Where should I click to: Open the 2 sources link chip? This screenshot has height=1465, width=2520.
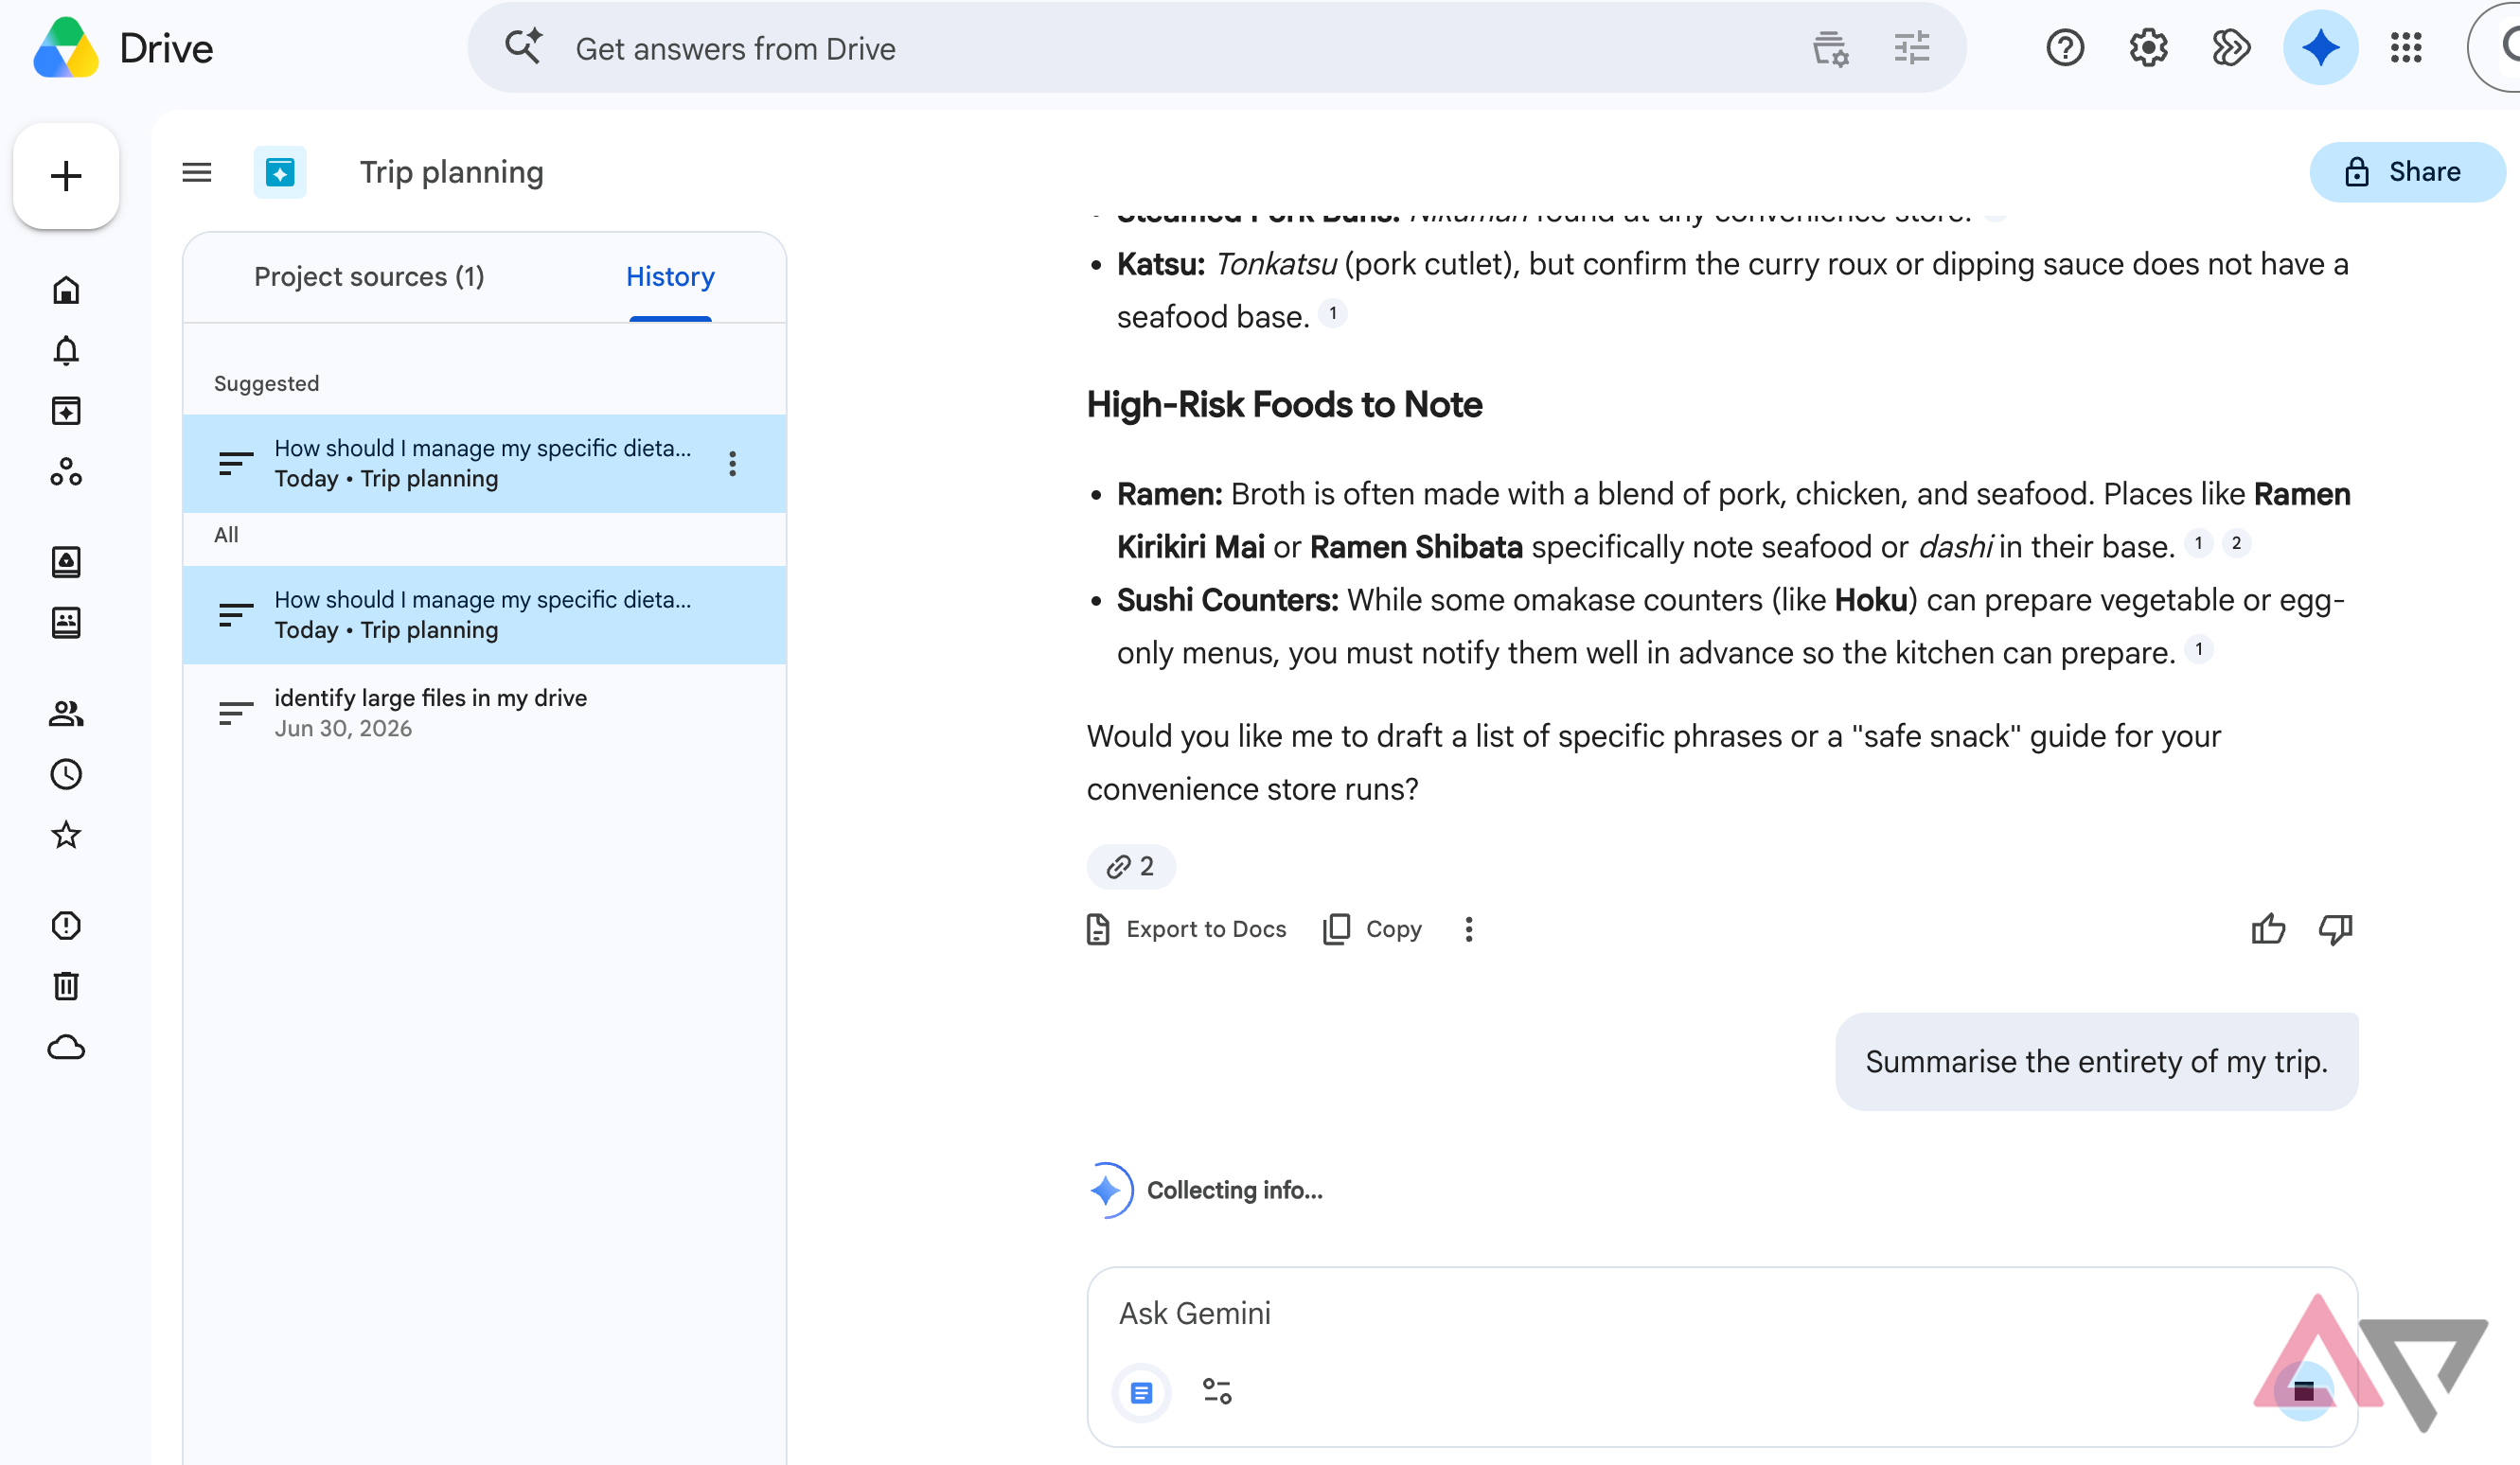(x=1131, y=866)
